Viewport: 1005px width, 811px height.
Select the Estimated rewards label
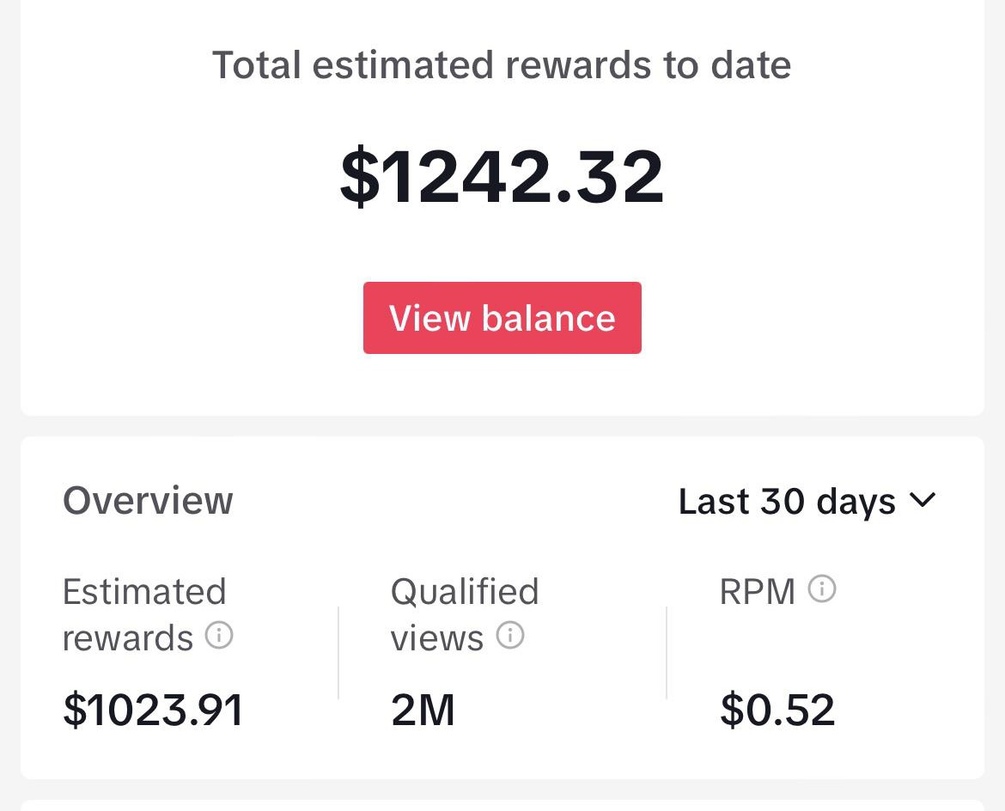tap(144, 614)
